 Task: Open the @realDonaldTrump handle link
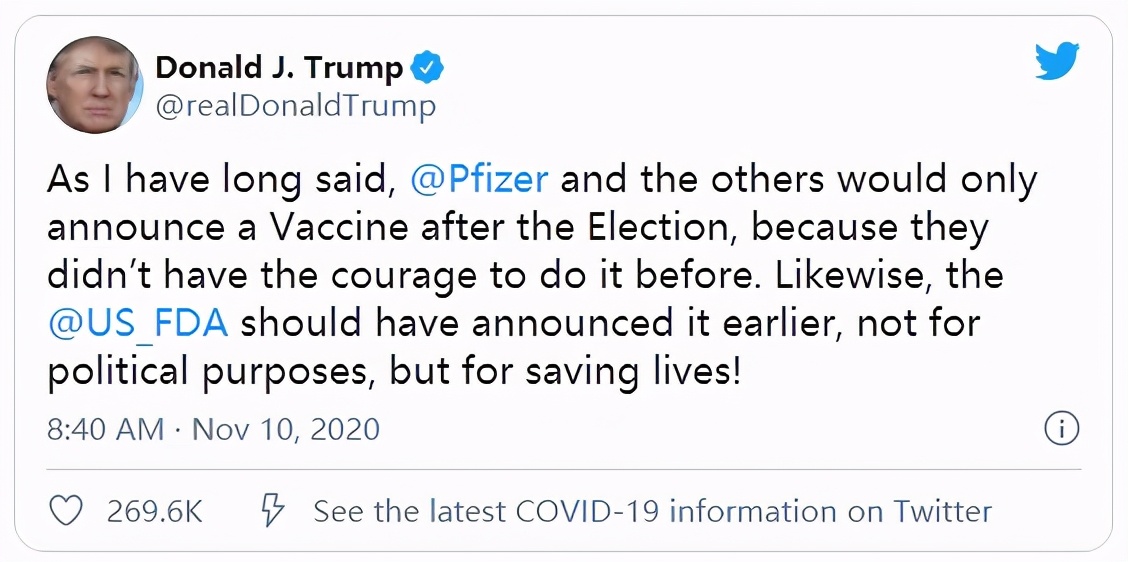[295, 105]
